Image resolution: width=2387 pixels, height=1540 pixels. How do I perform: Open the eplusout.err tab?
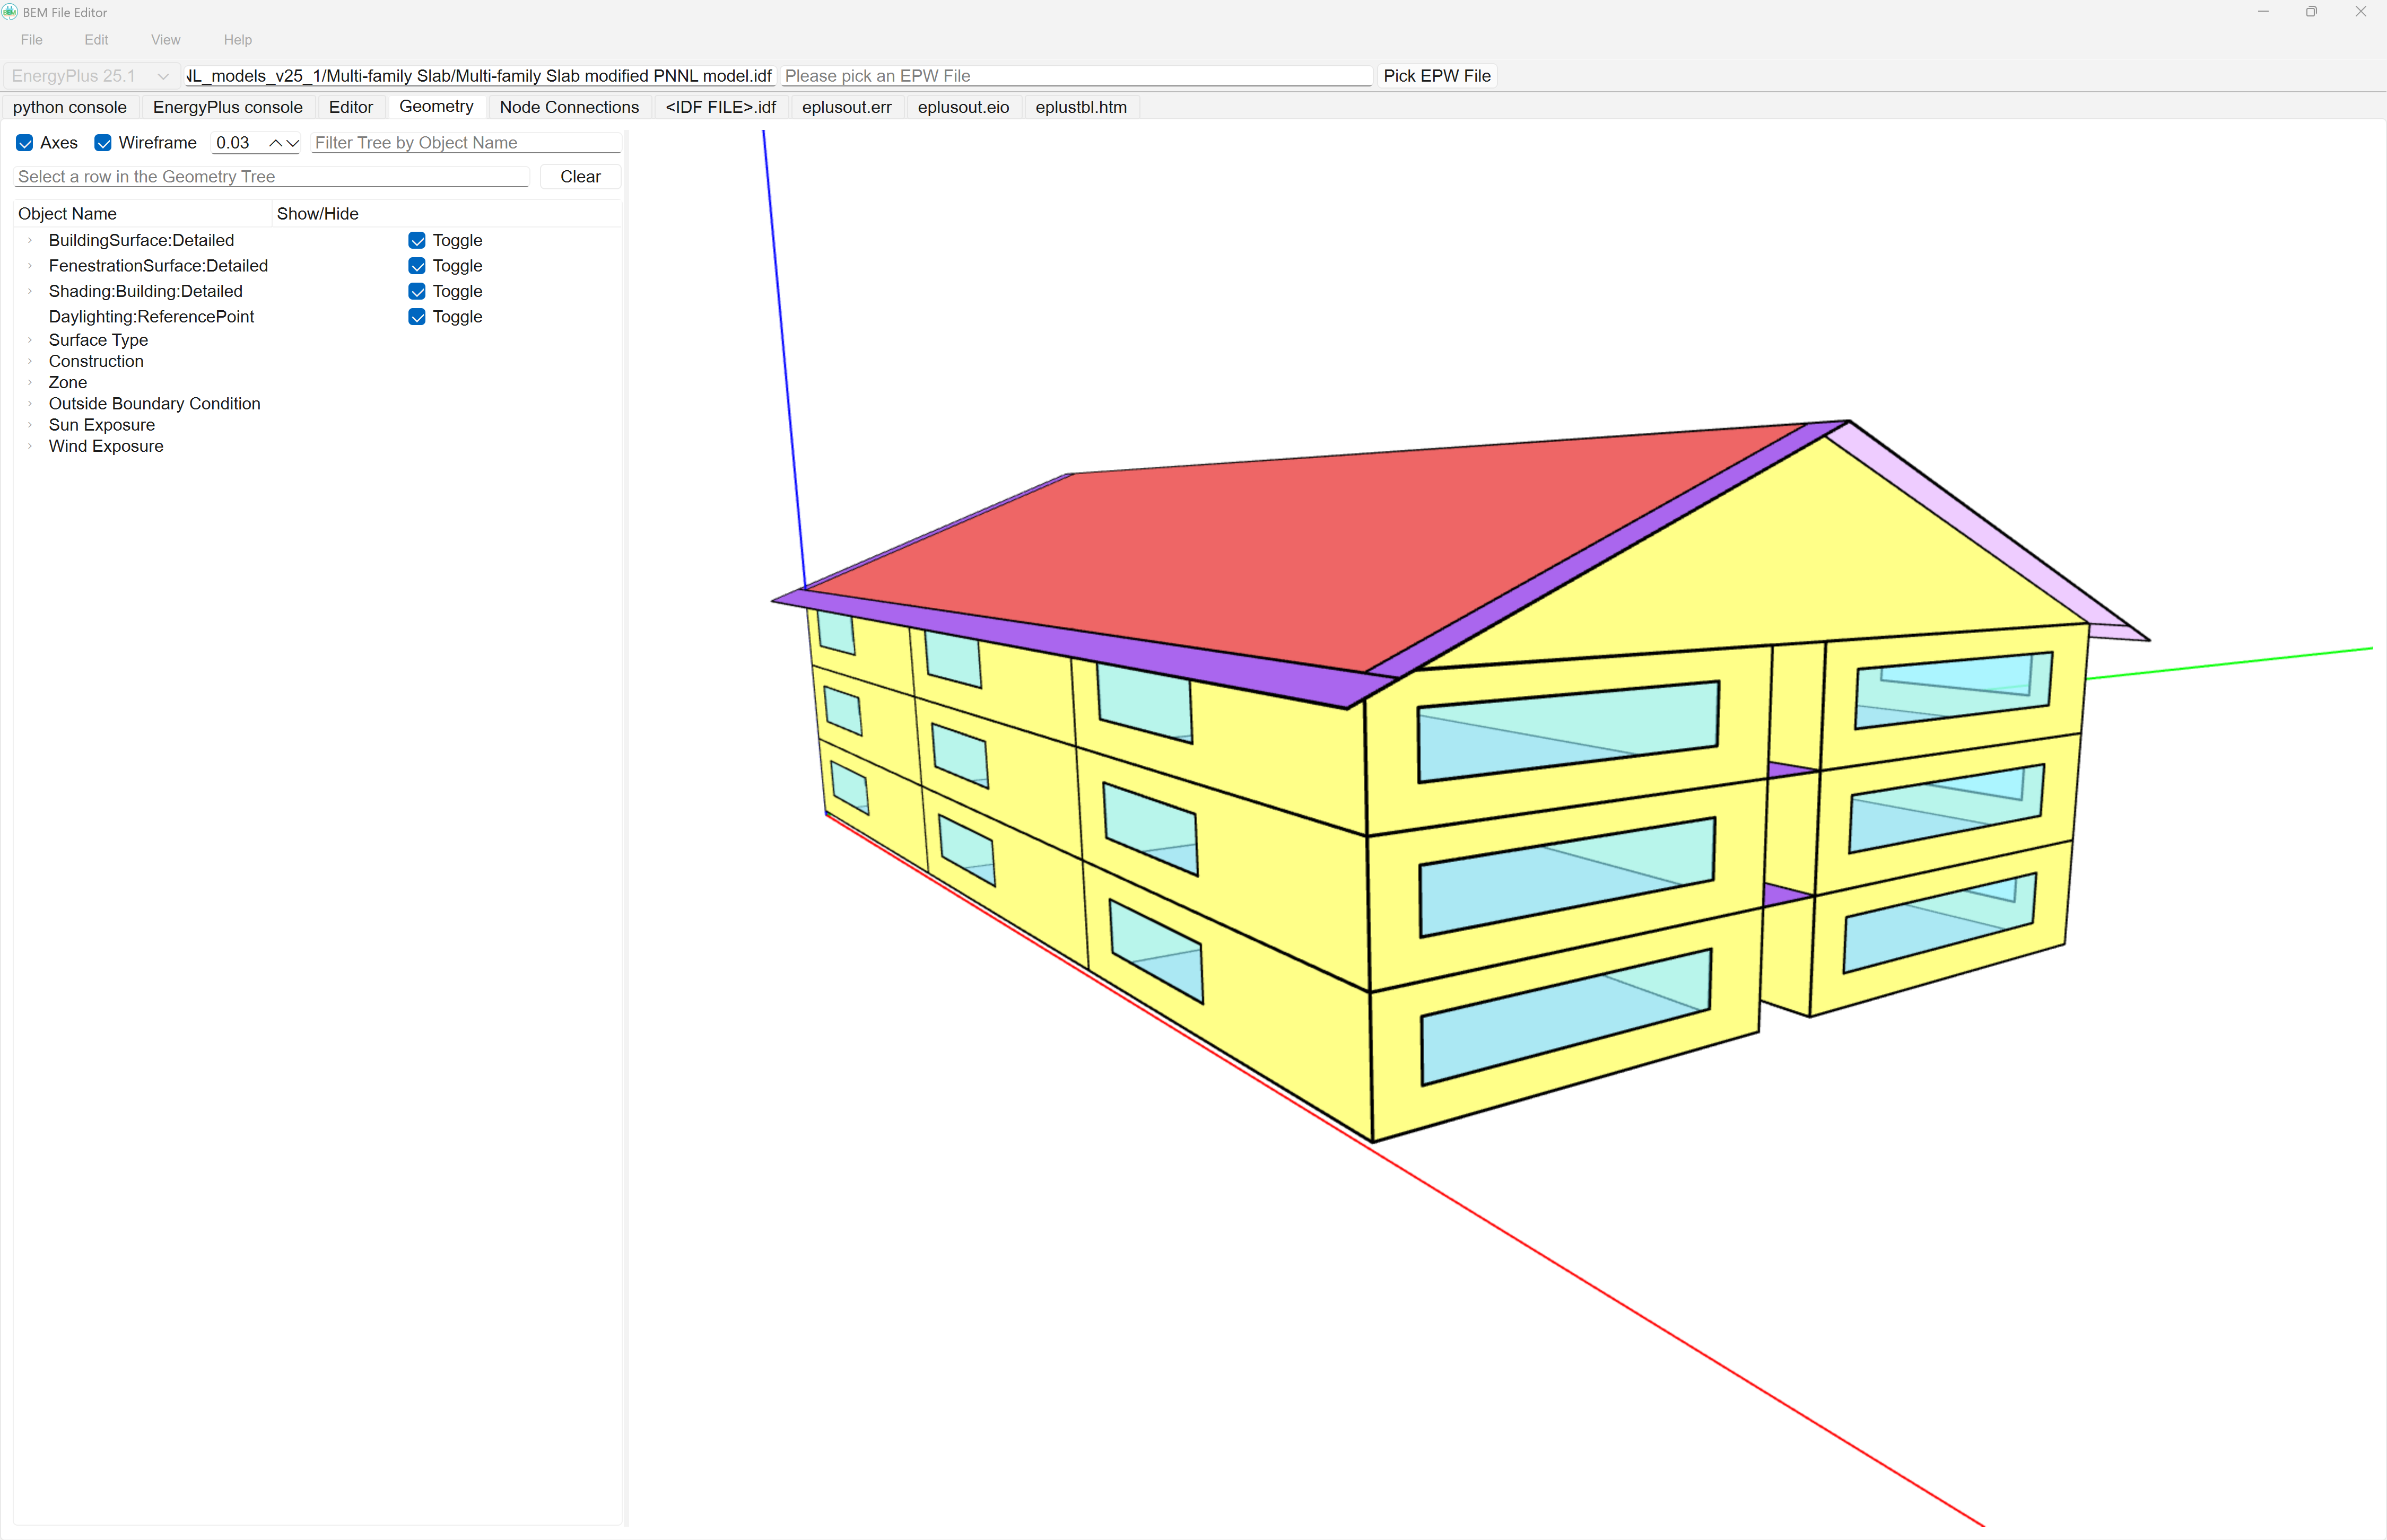pos(847,107)
